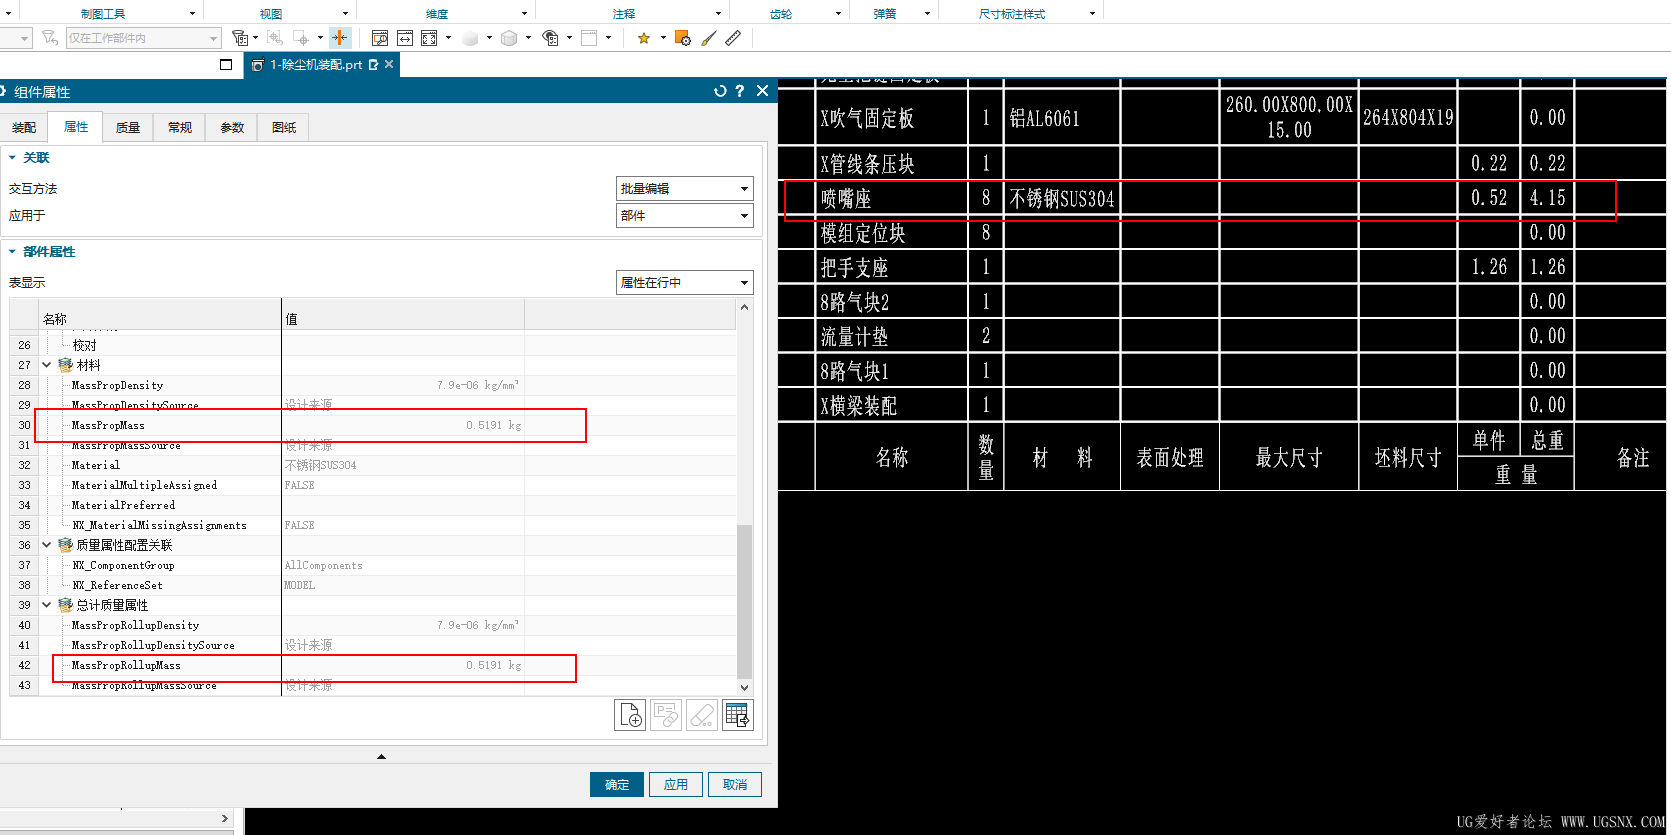Open the selection filter funnel icon

coord(50,38)
